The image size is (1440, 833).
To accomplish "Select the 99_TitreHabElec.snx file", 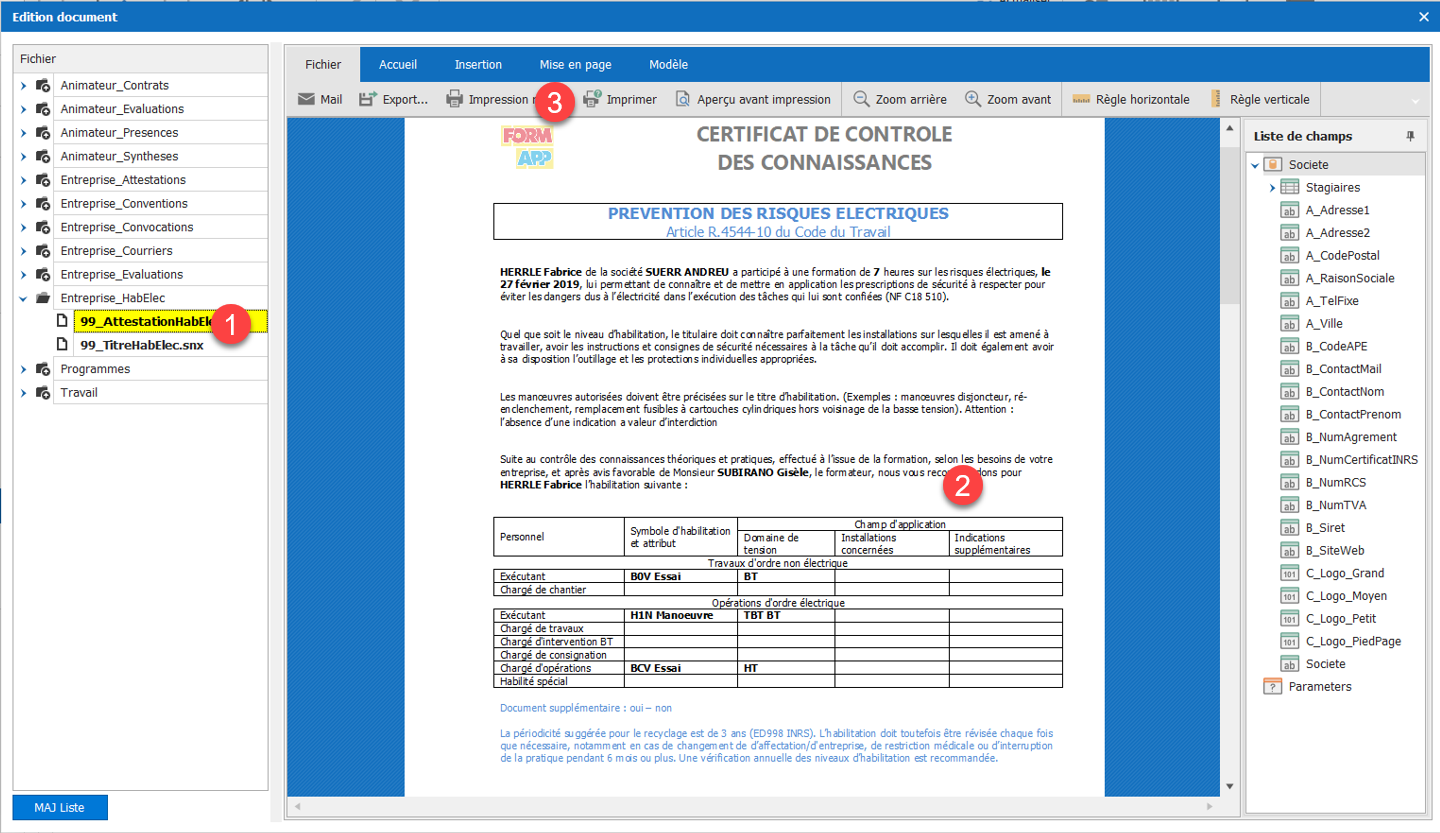I will [142, 345].
